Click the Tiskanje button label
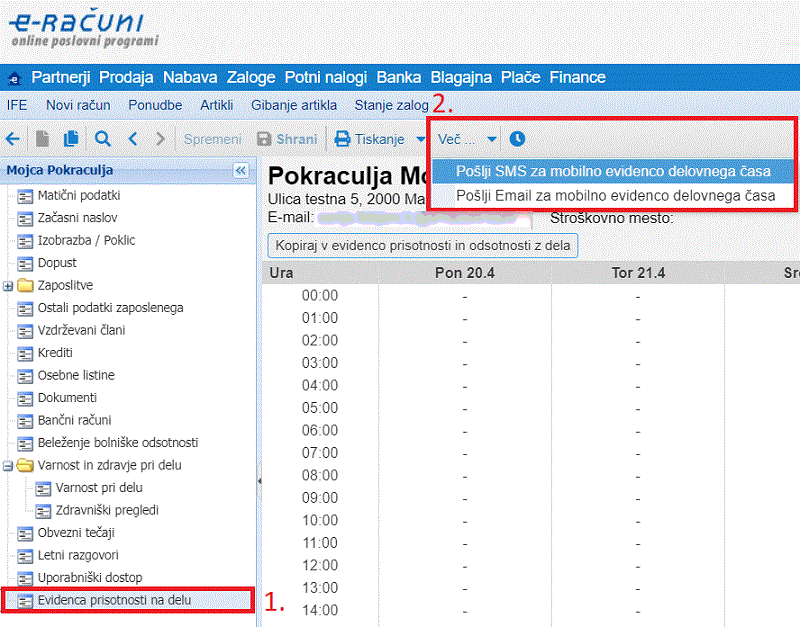The width and height of the screenshot is (800, 627). 379,139
